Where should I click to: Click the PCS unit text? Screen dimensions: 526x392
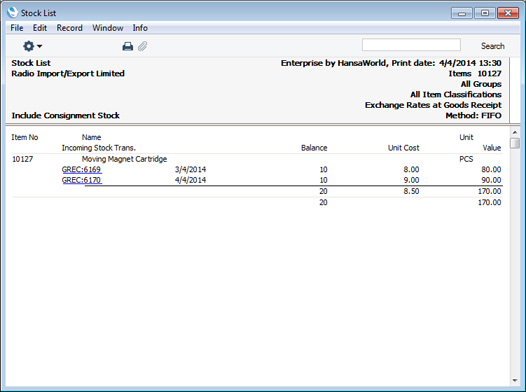tap(466, 159)
